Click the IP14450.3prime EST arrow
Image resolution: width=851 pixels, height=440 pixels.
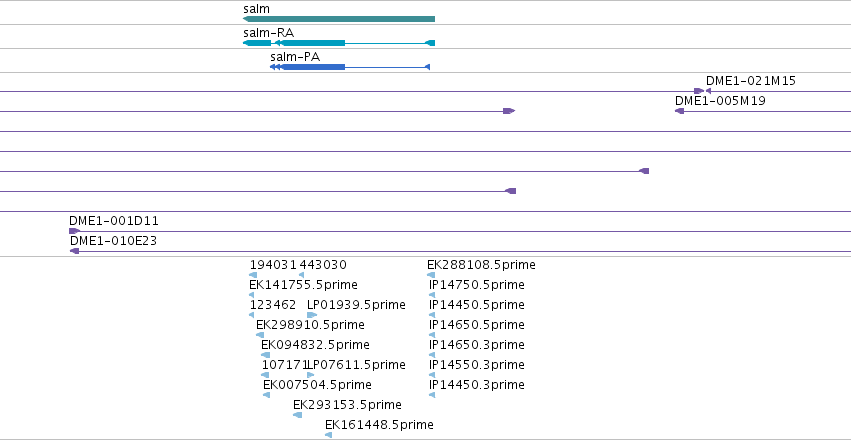pos(432,395)
